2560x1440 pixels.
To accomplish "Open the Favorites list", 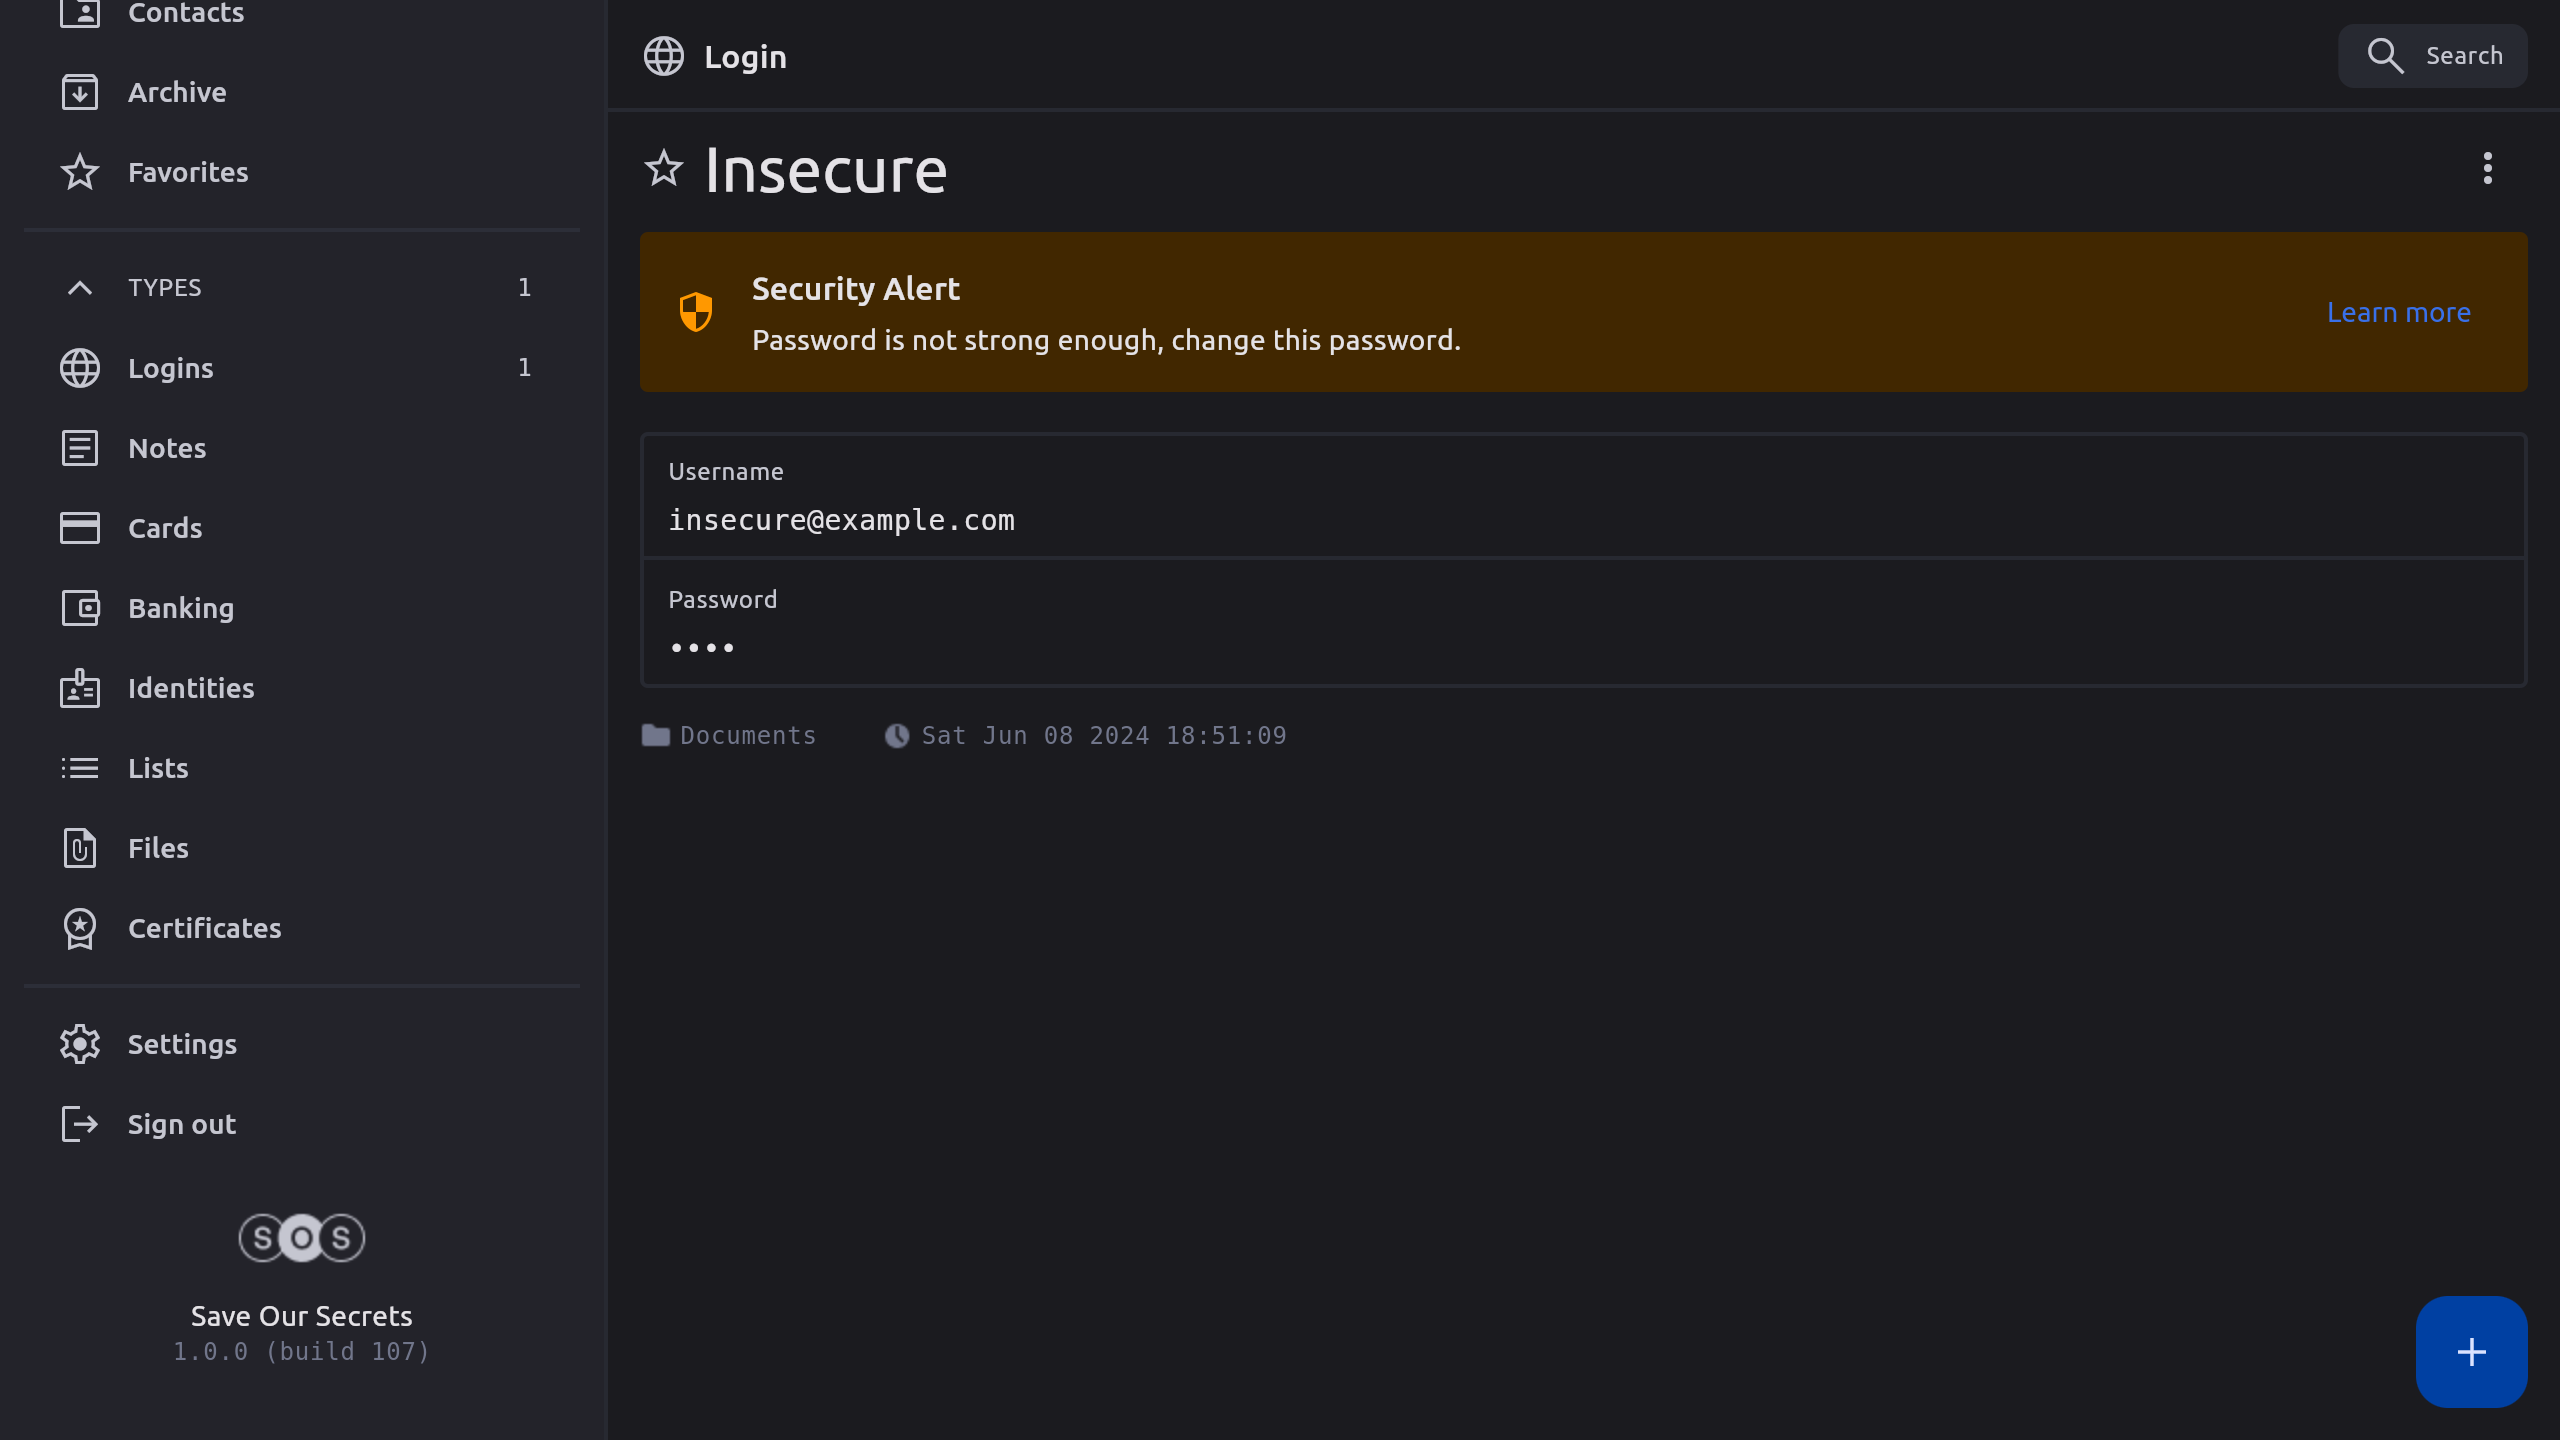I will 187,172.
